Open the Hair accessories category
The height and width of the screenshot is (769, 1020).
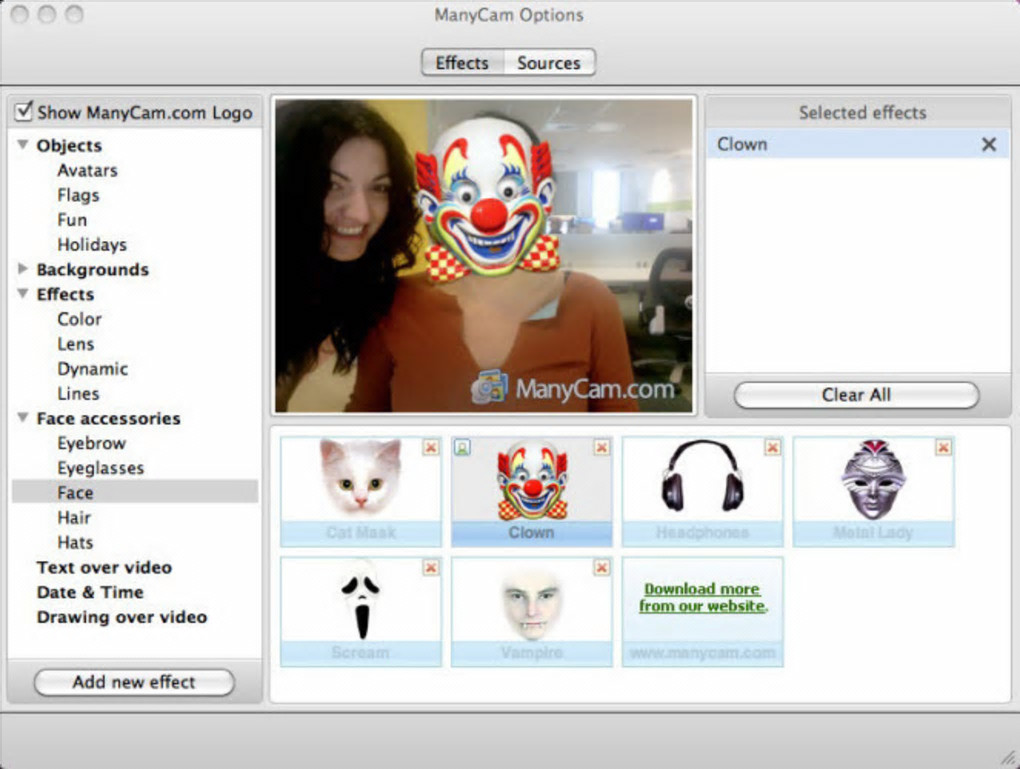click(x=74, y=518)
